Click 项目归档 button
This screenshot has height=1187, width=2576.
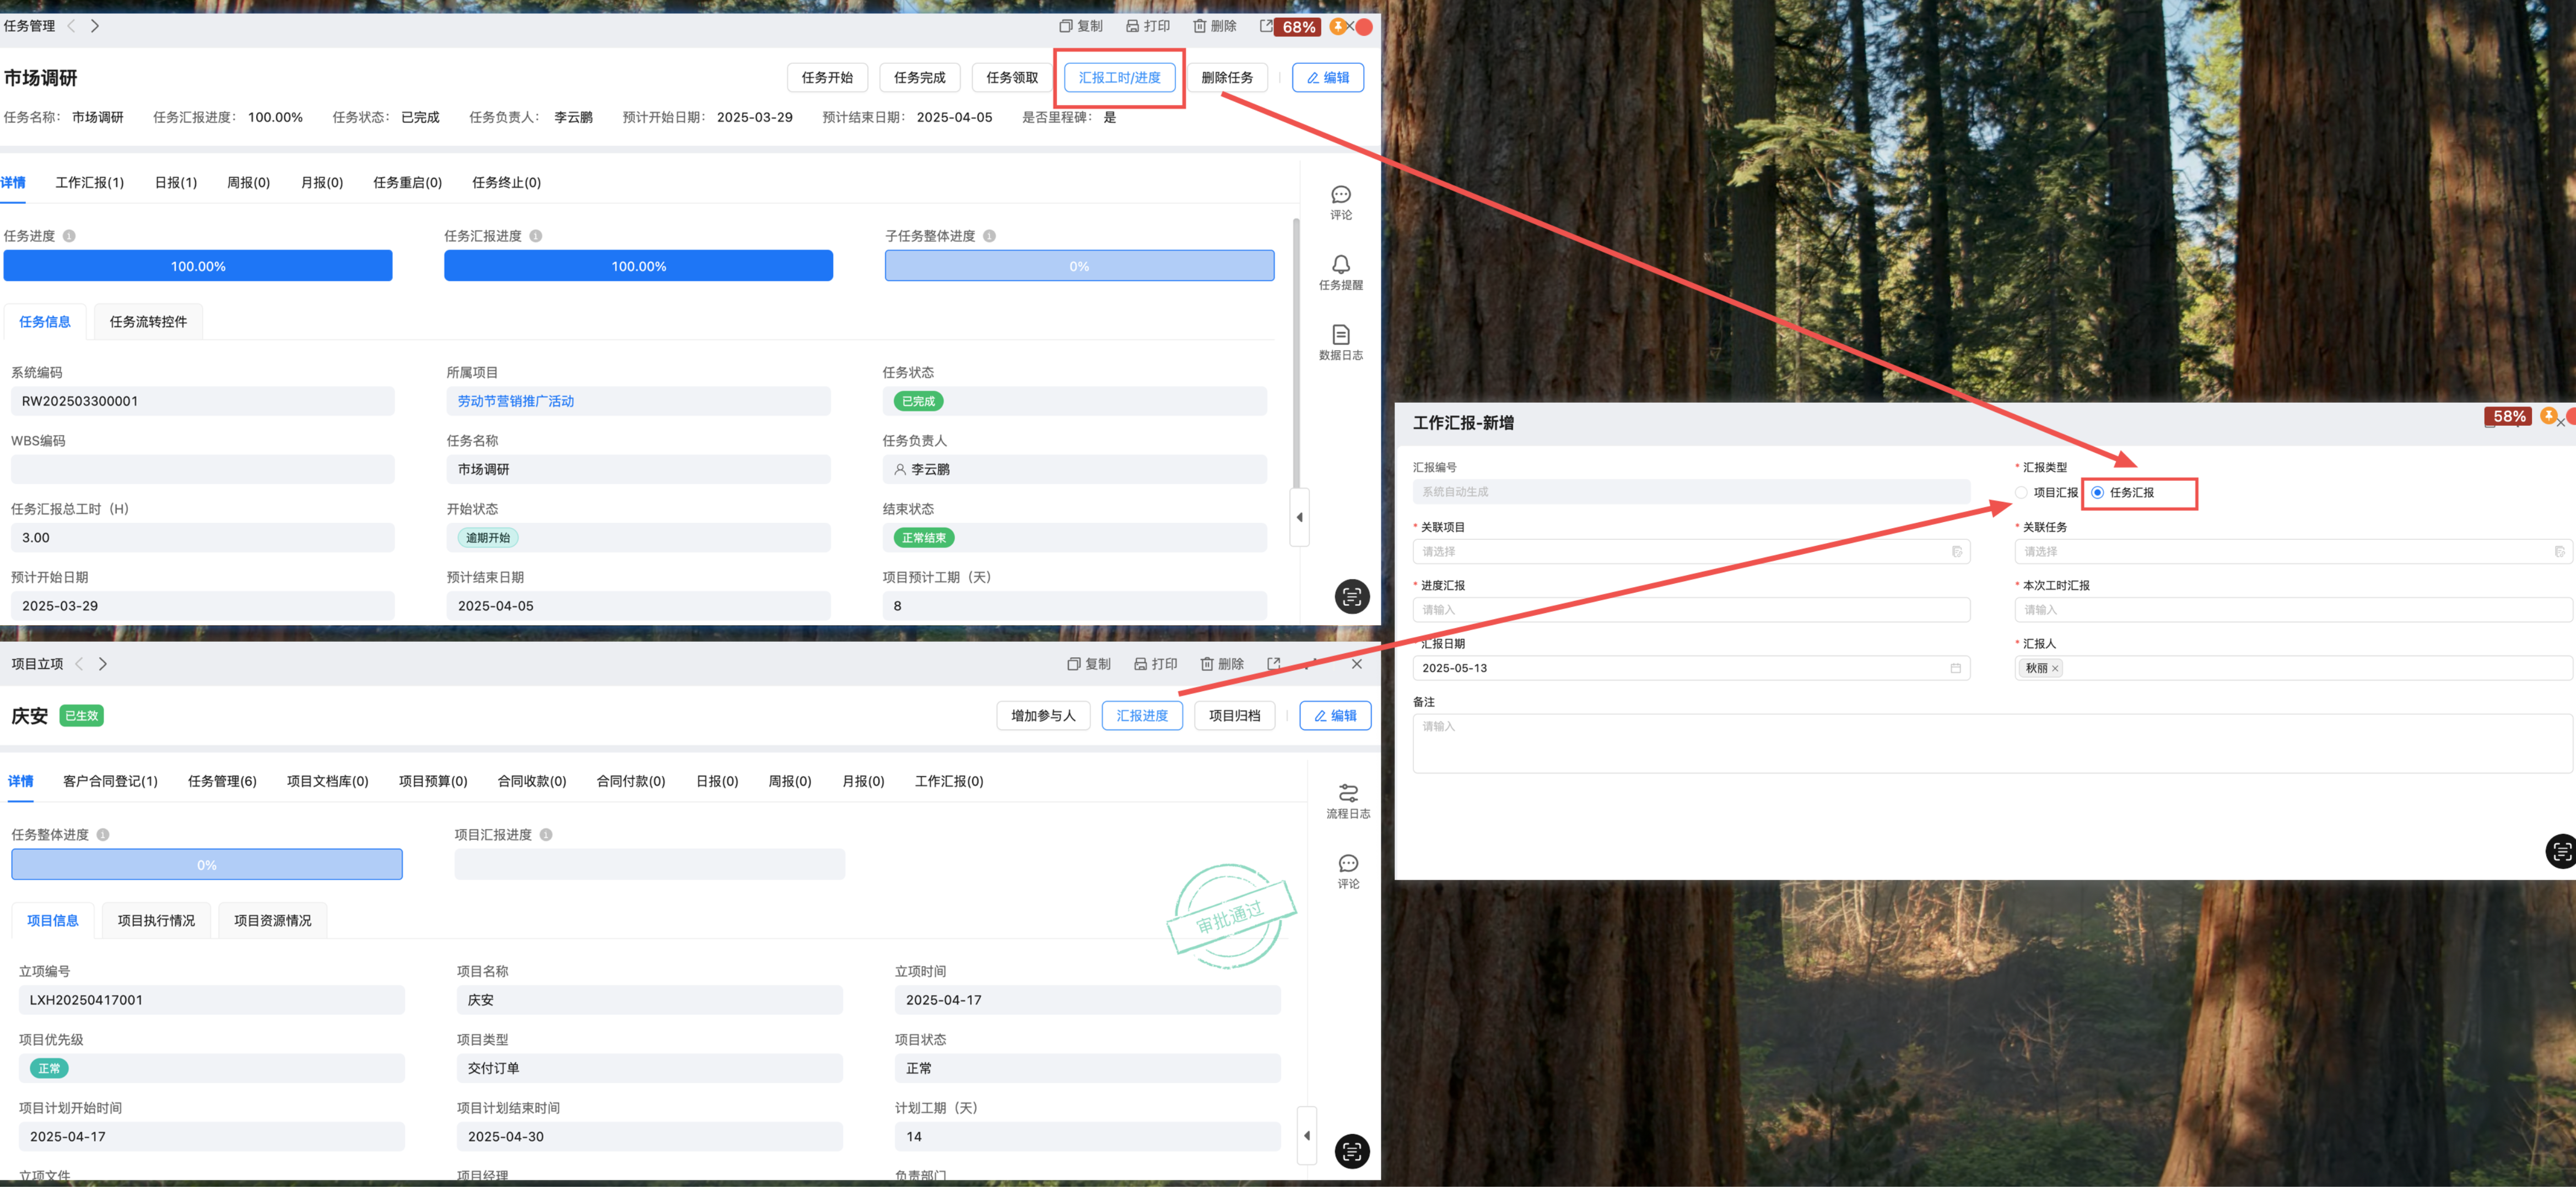pyautogui.click(x=1235, y=716)
